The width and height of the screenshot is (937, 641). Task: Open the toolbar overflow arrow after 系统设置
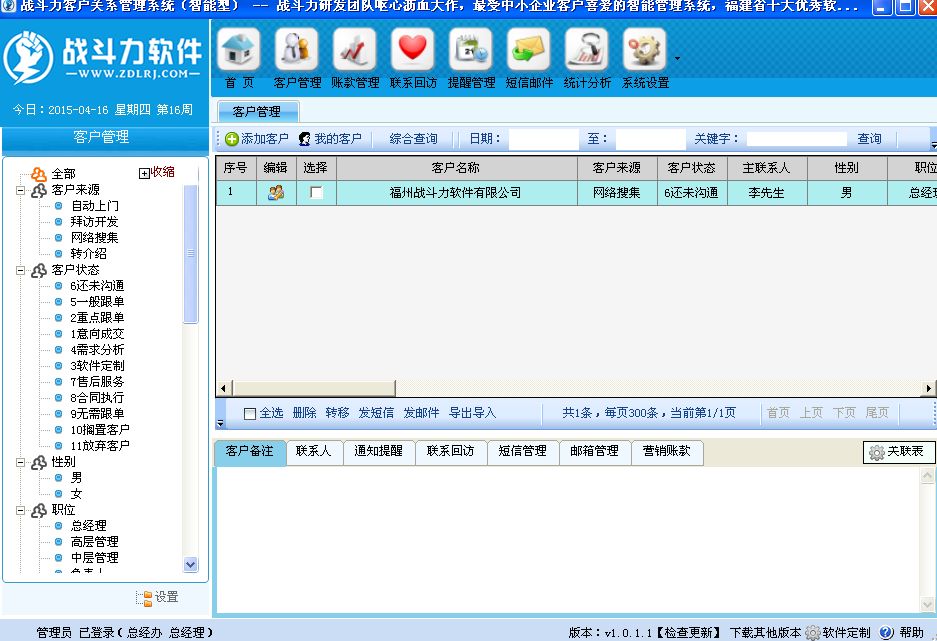pyautogui.click(x=677, y=59)
